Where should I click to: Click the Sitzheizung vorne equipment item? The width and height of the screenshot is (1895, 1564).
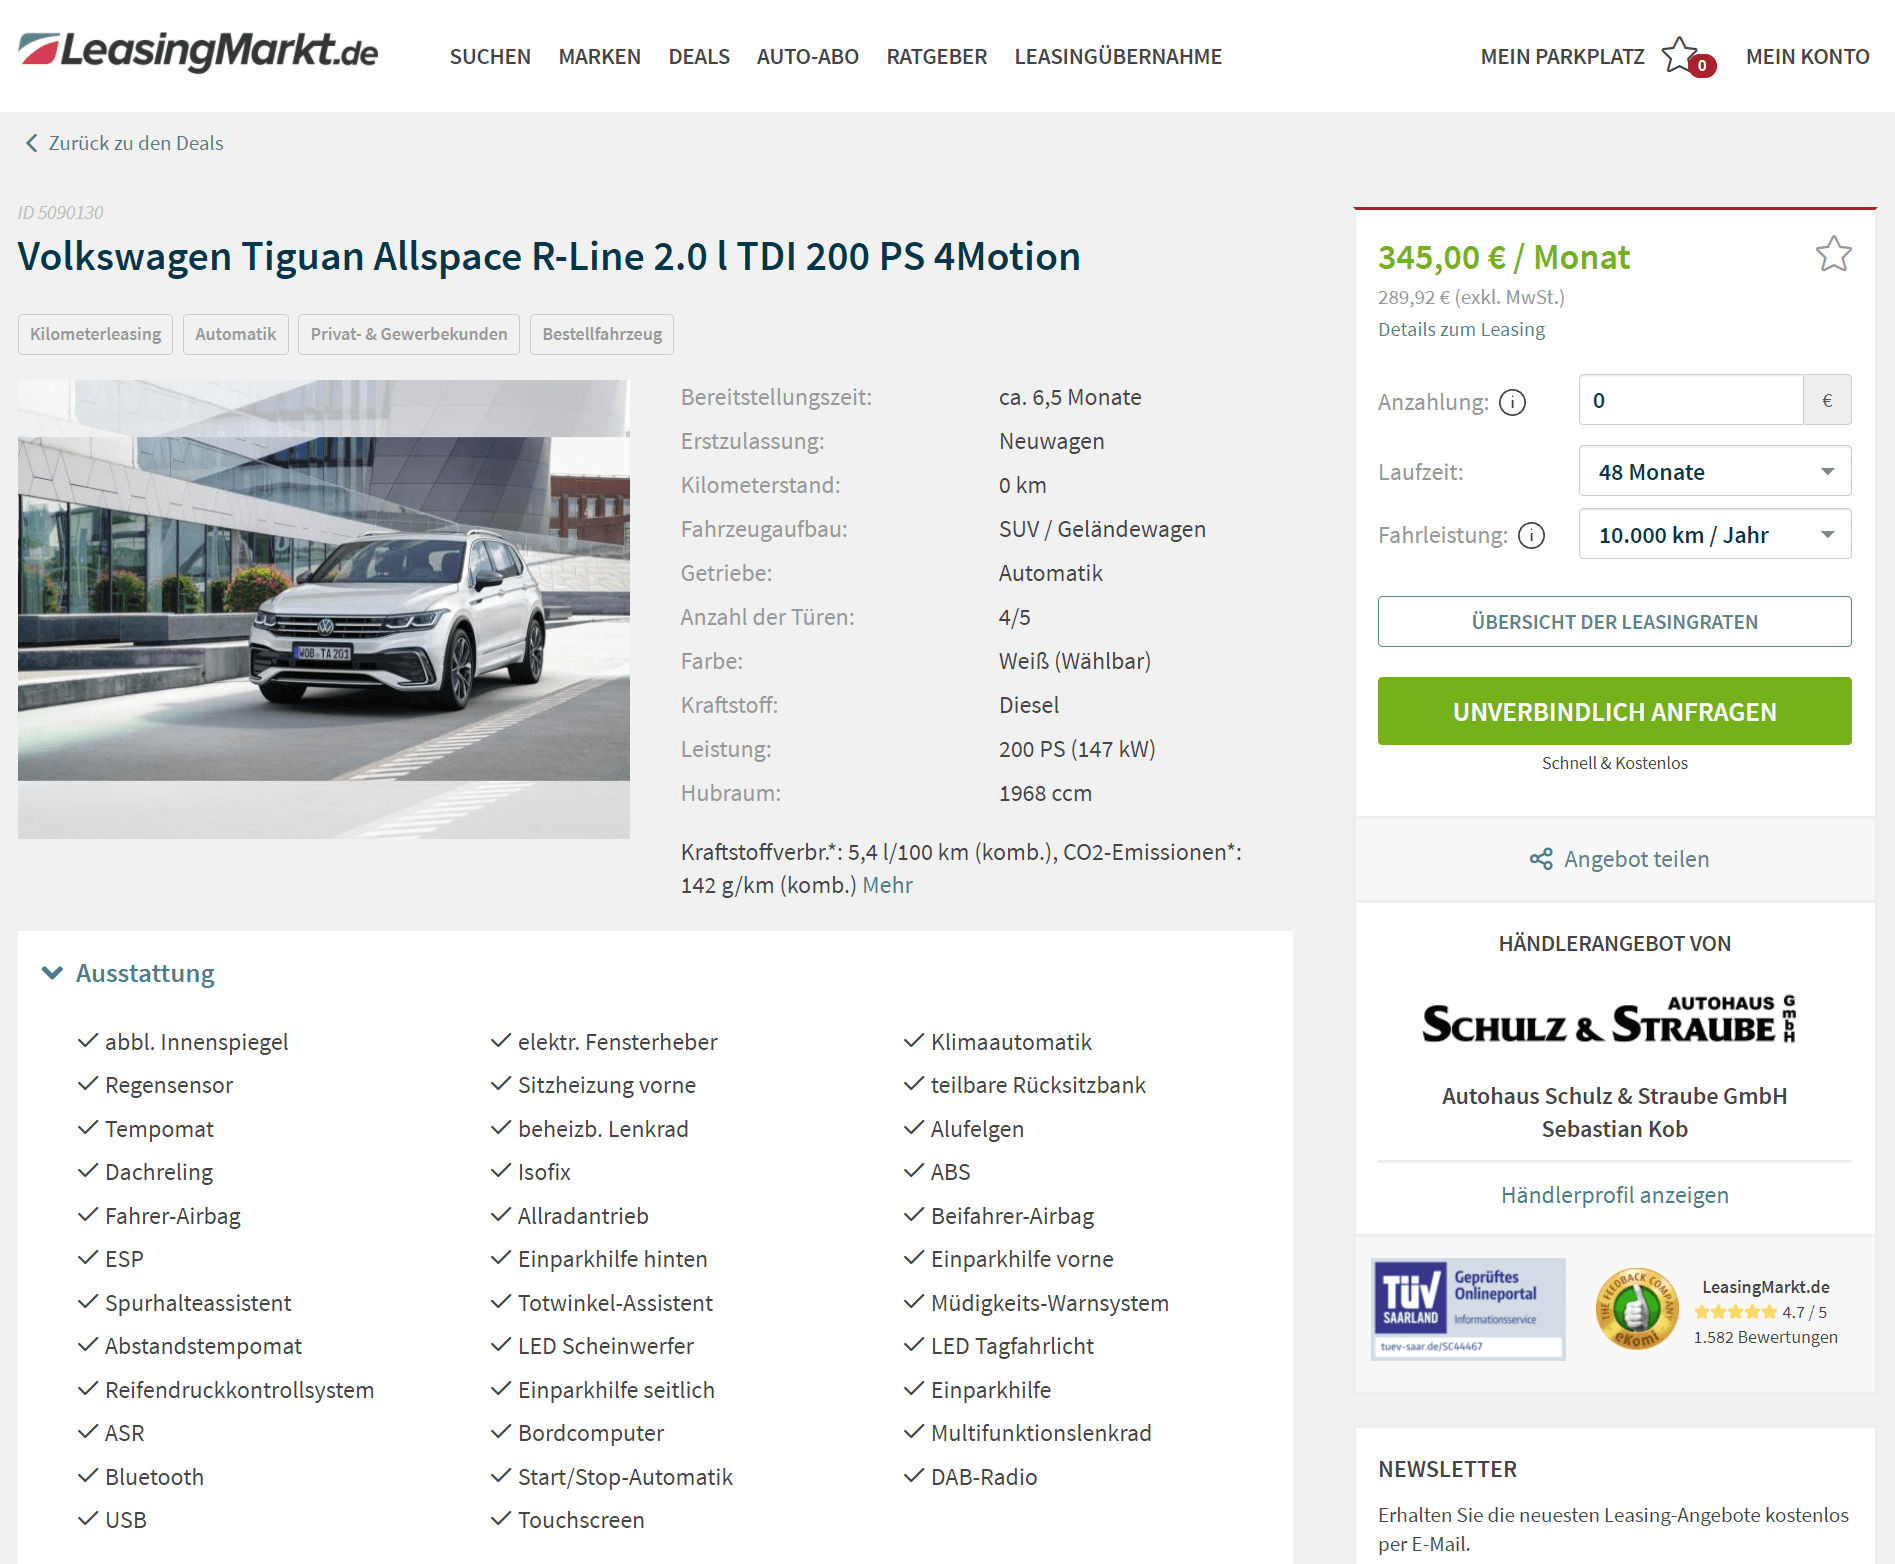tap(606, 1085)
